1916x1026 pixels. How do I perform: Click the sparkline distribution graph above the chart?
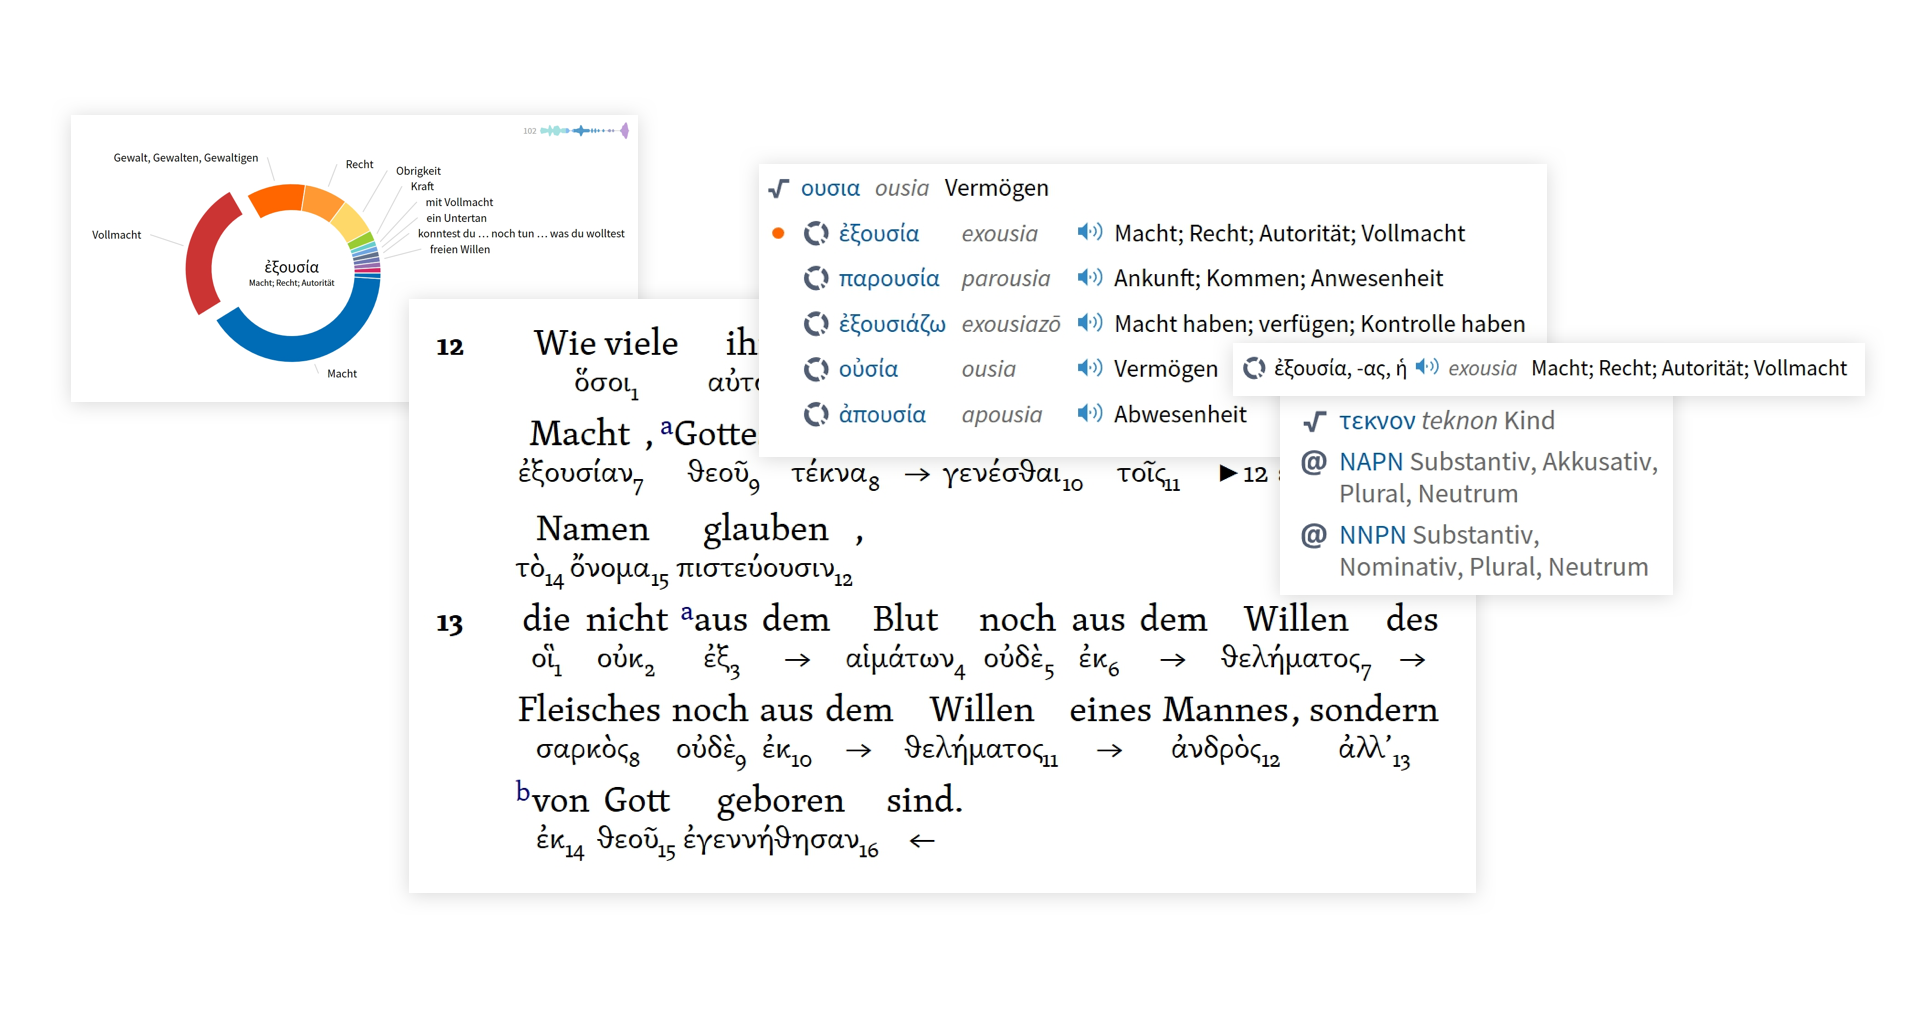pos(584,131)
